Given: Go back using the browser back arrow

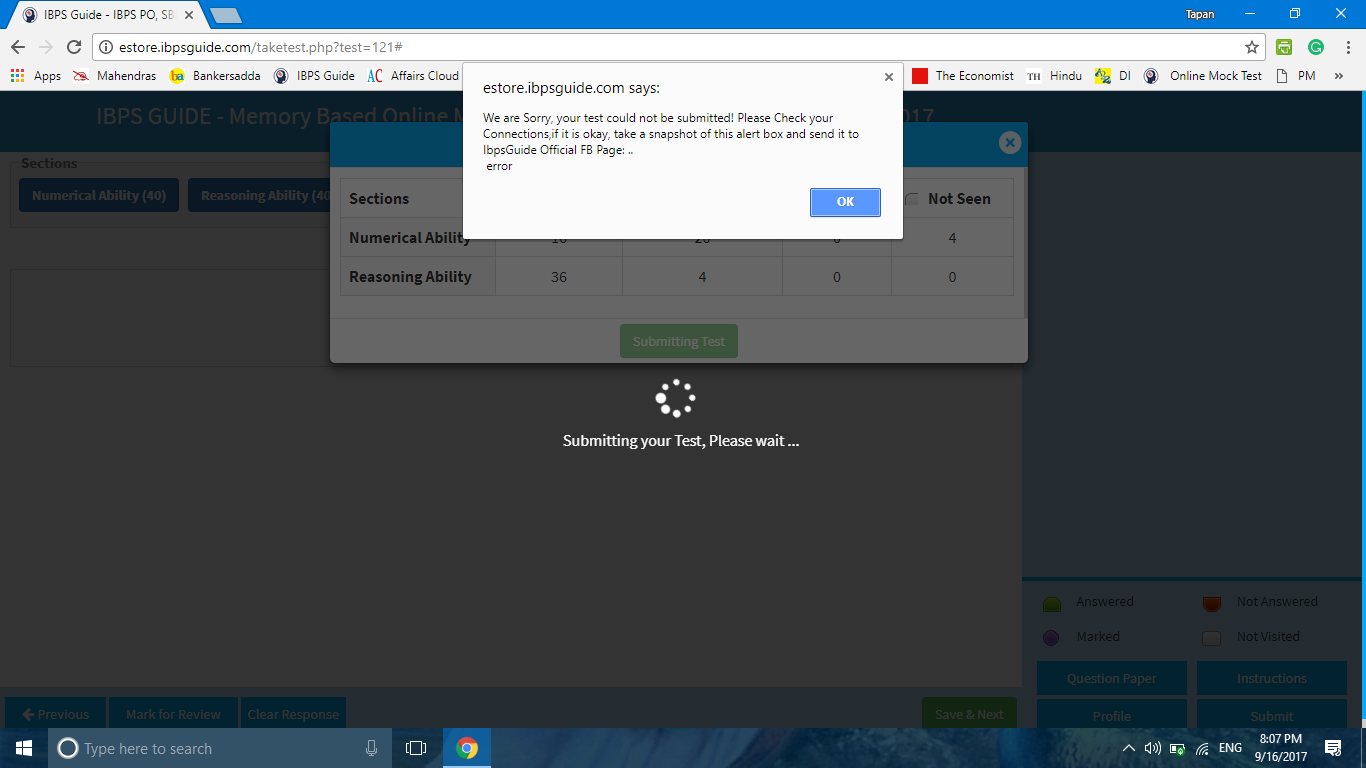Looking at the screenshot, I should (x=18, y=47).
